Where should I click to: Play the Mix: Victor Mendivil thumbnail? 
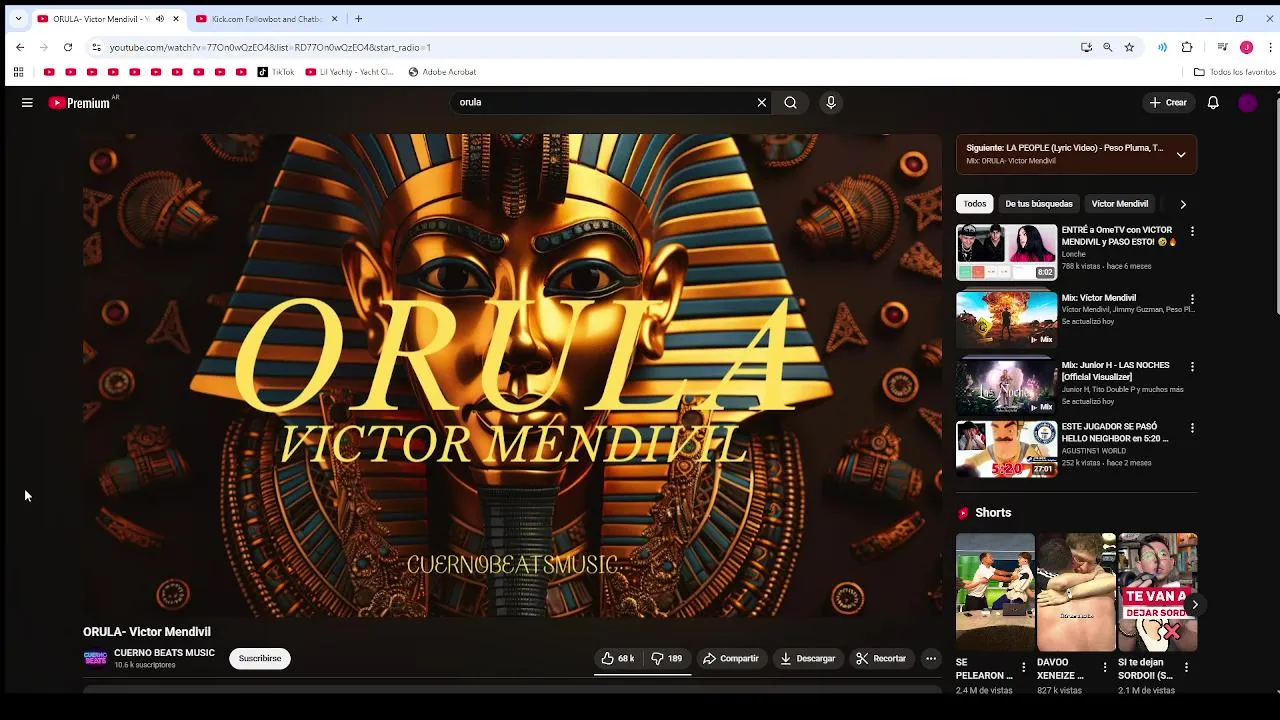point(1006,319)
